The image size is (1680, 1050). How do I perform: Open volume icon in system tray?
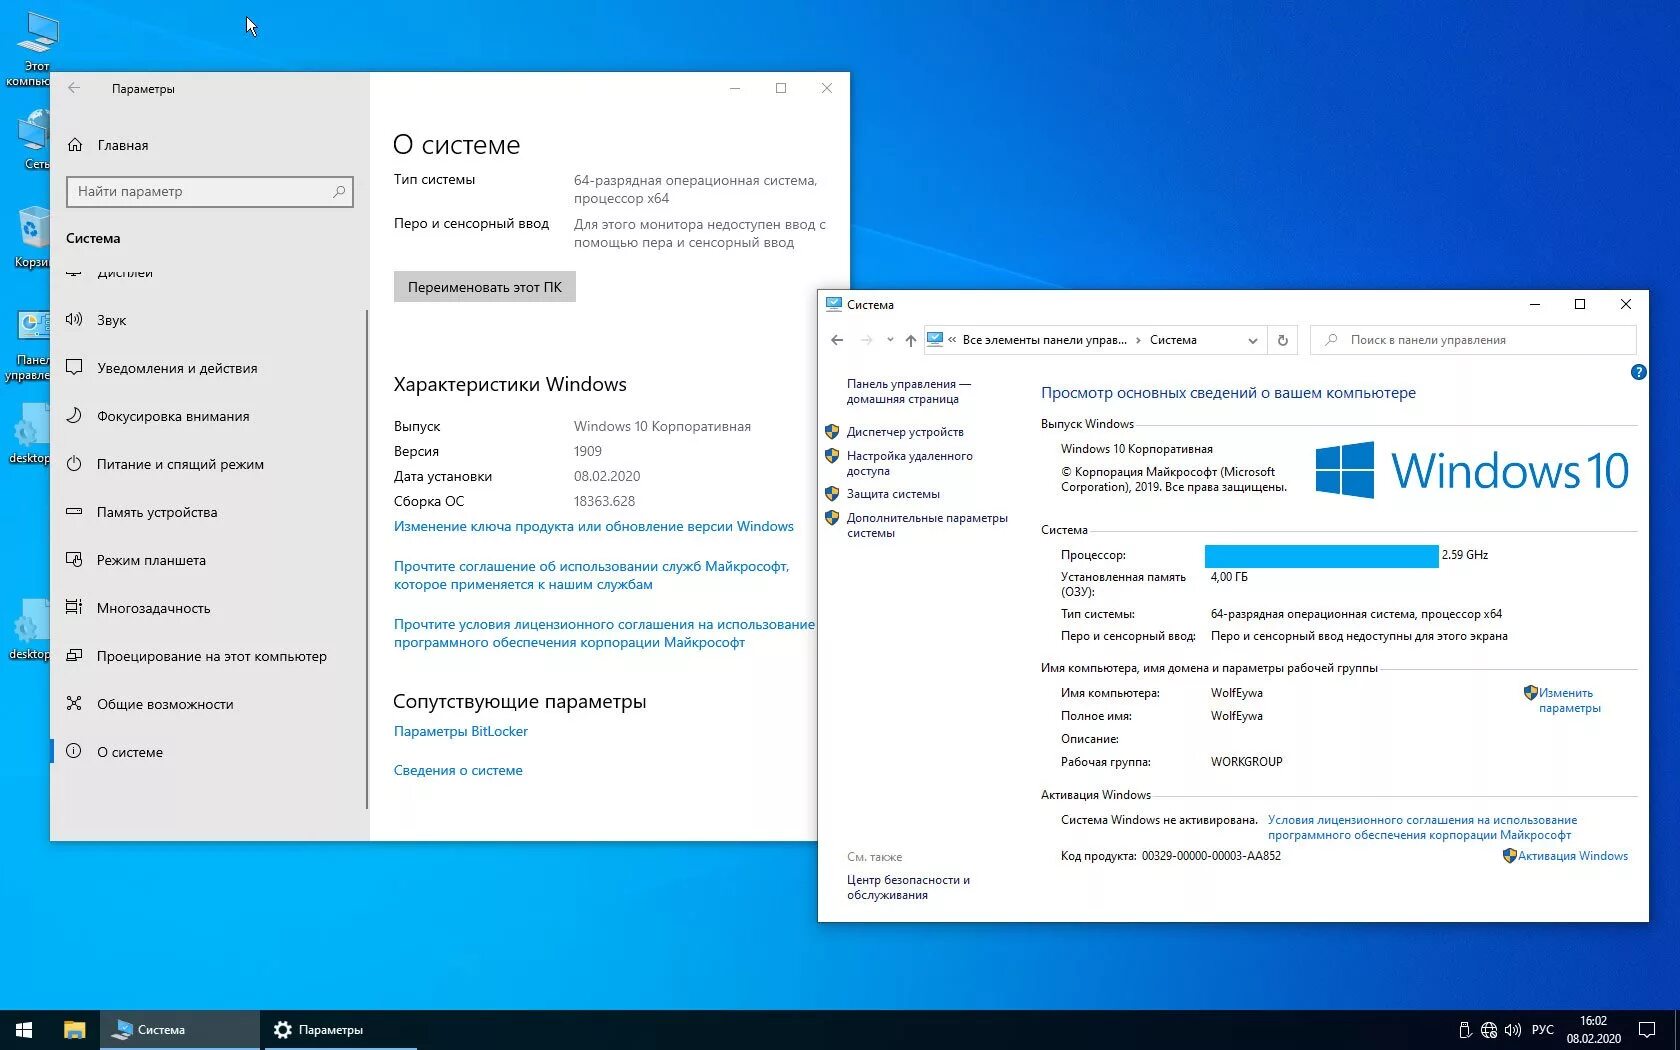1513,1029
